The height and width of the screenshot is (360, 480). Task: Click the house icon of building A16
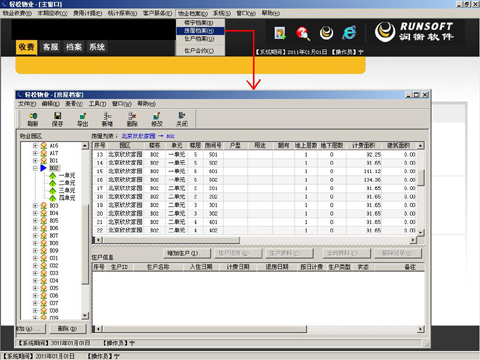click(x=44, y=146)
